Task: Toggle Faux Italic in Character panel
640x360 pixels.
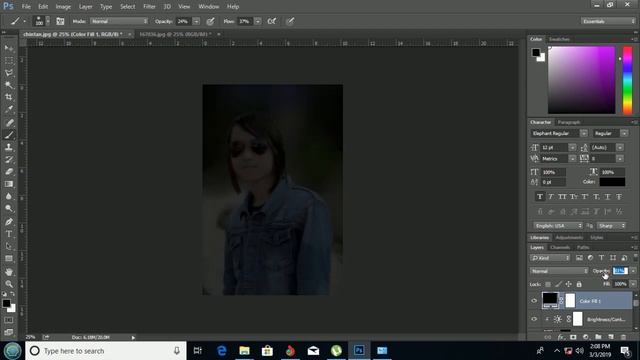Action: [x=551, y=197]
